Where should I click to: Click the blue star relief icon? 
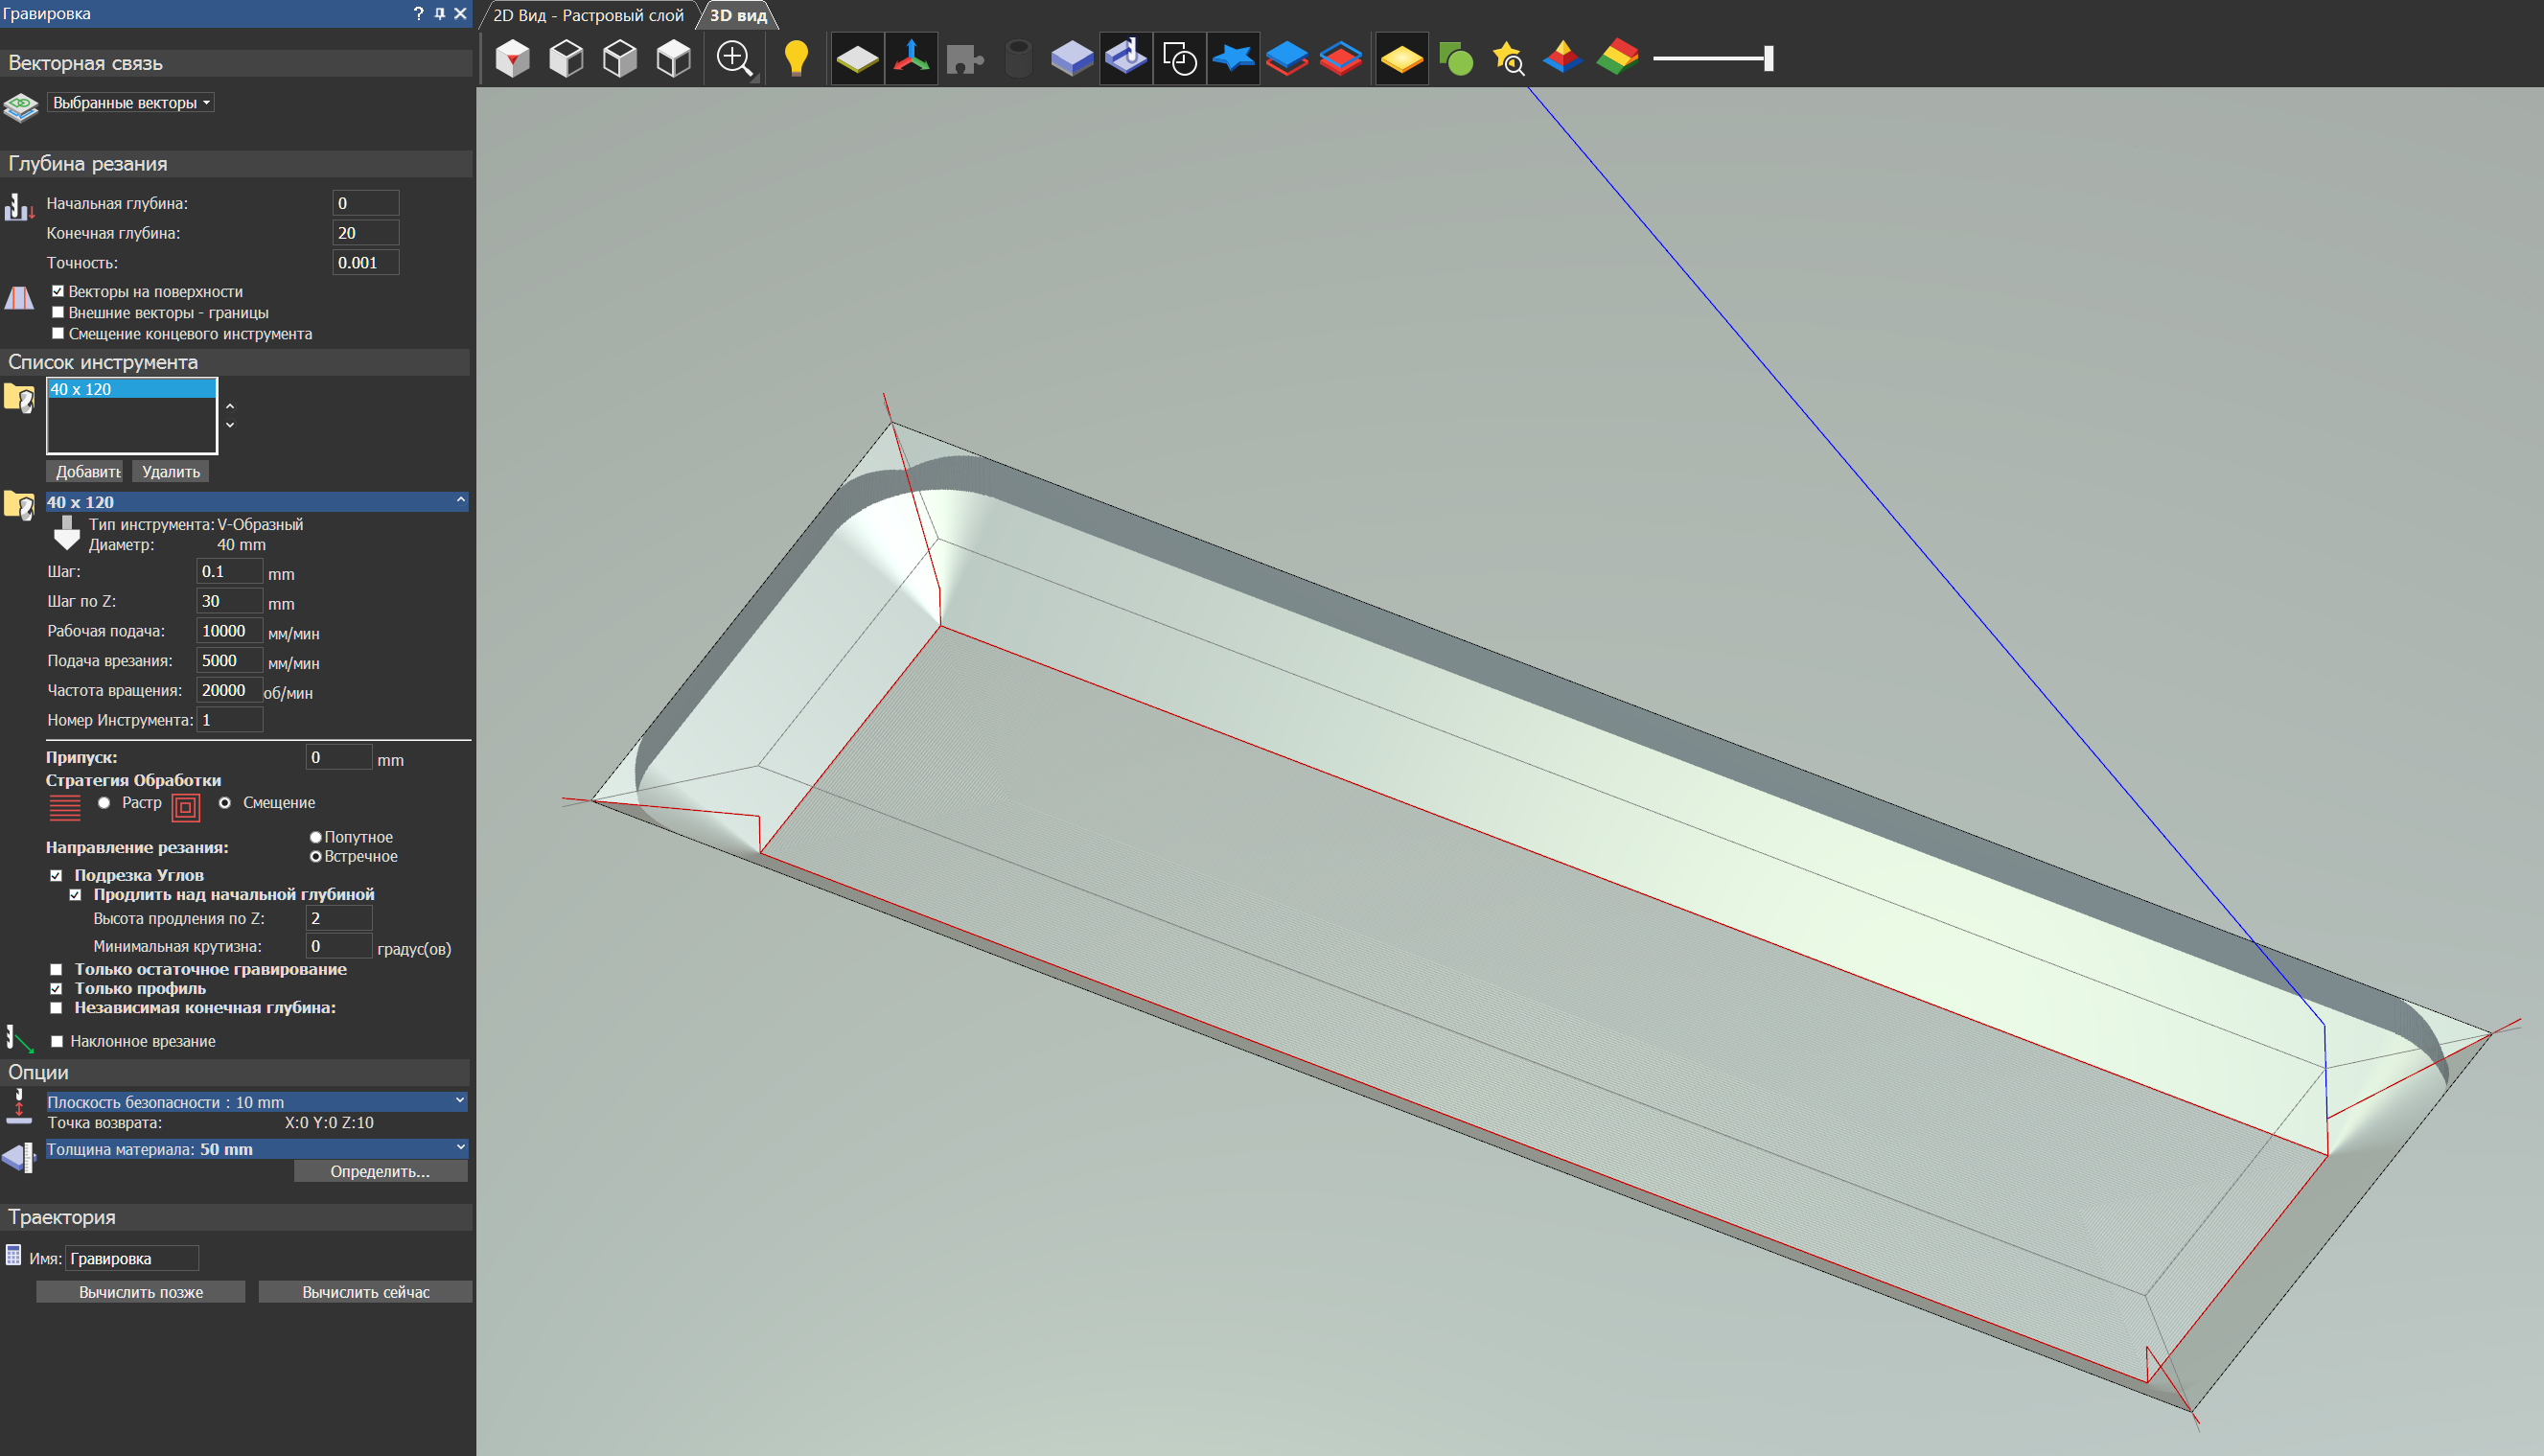pyautogui.click(x=1233, y=58)
